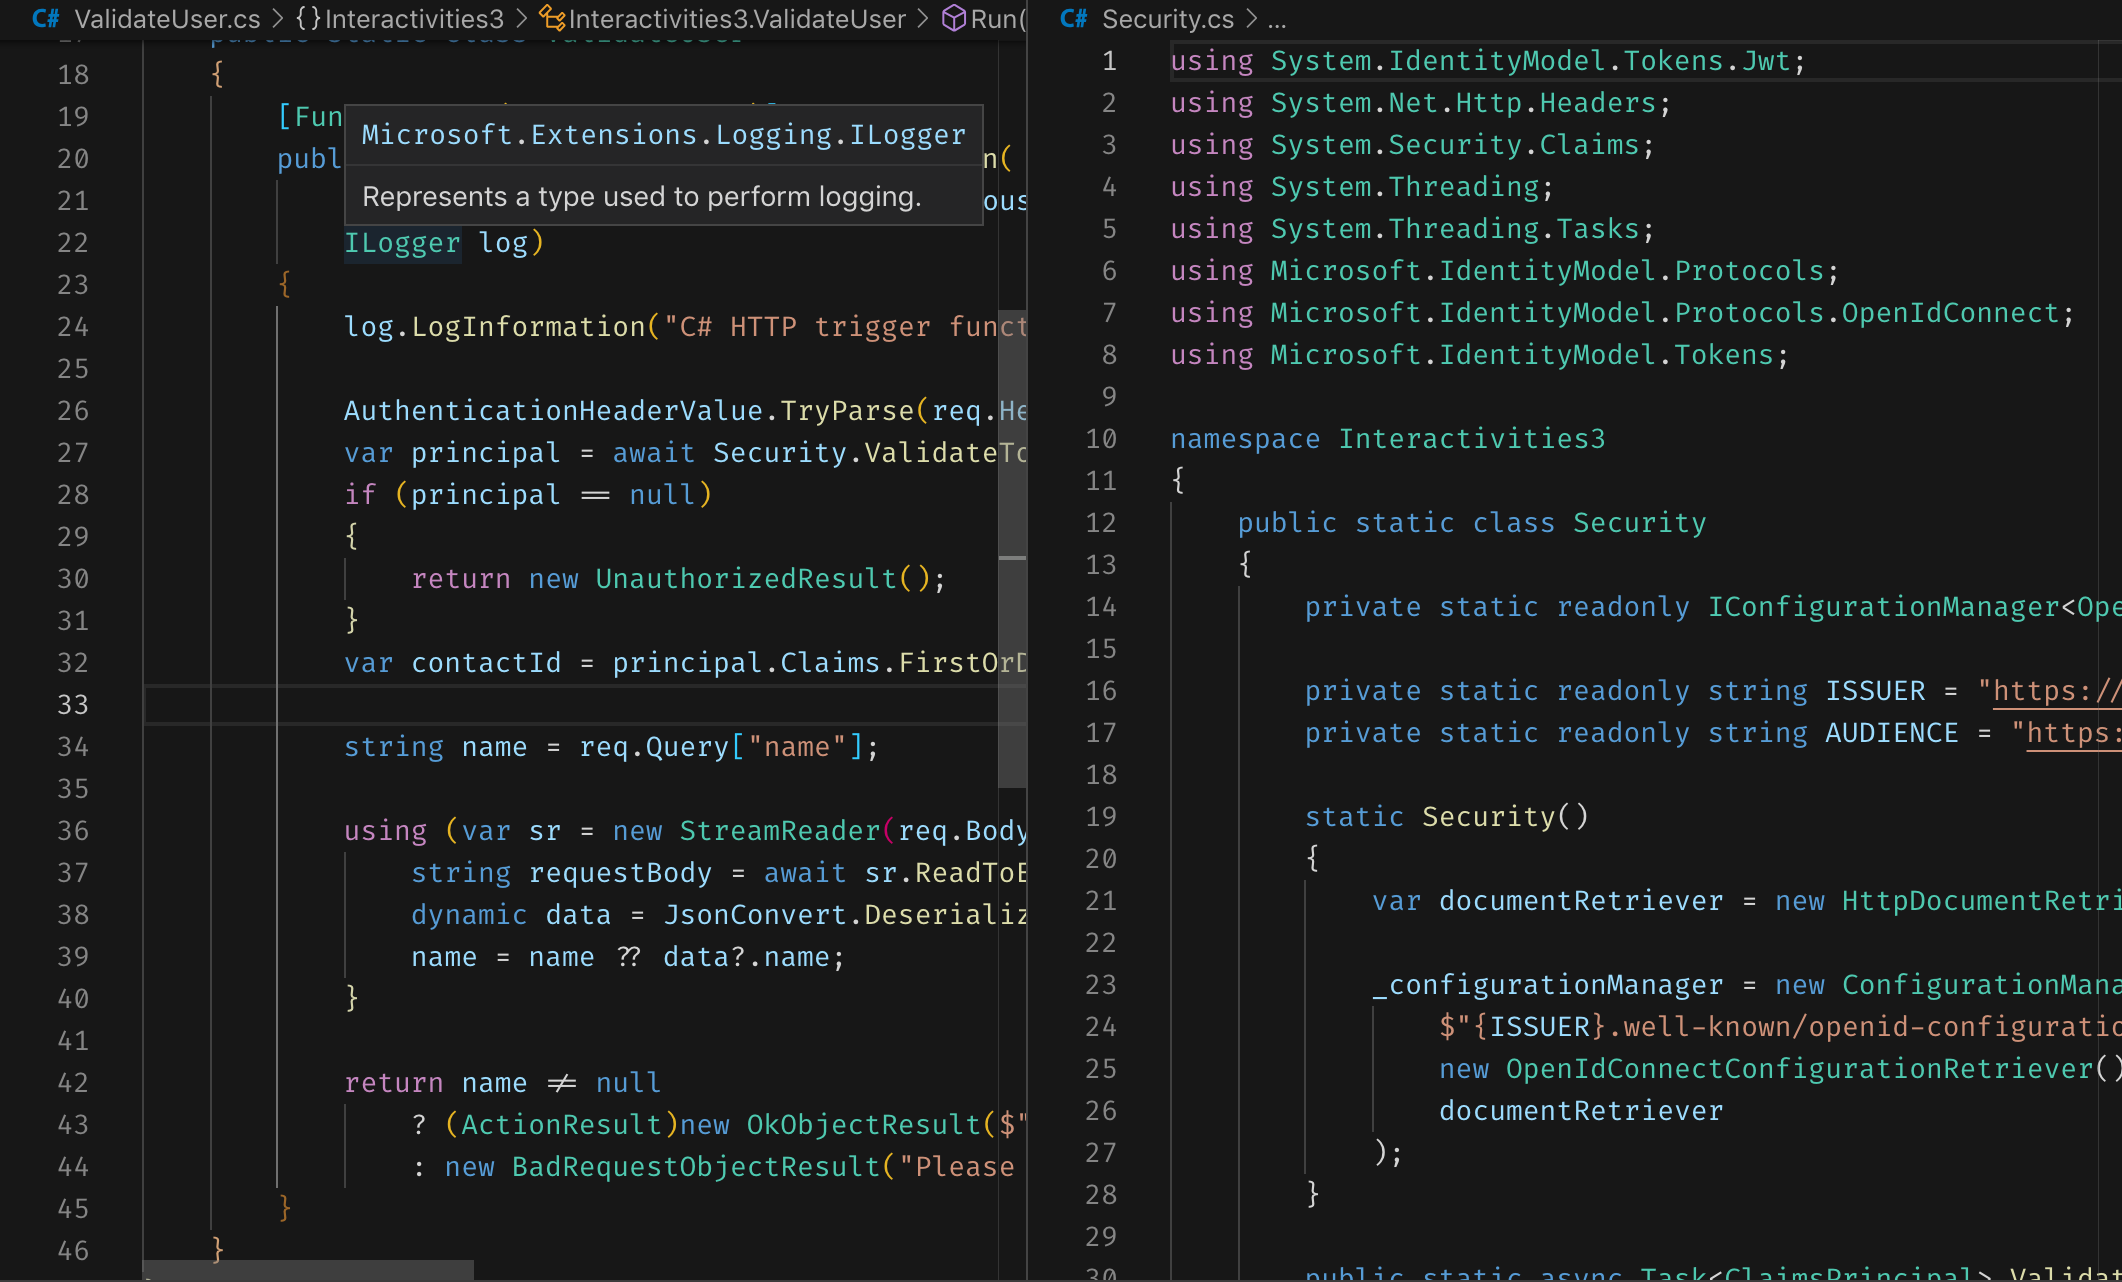Image resolution: width=2122 pixels, height=1282 pixels.
Task: Click the {} namespace icon before Interactivities3
Action: [307, 18]
